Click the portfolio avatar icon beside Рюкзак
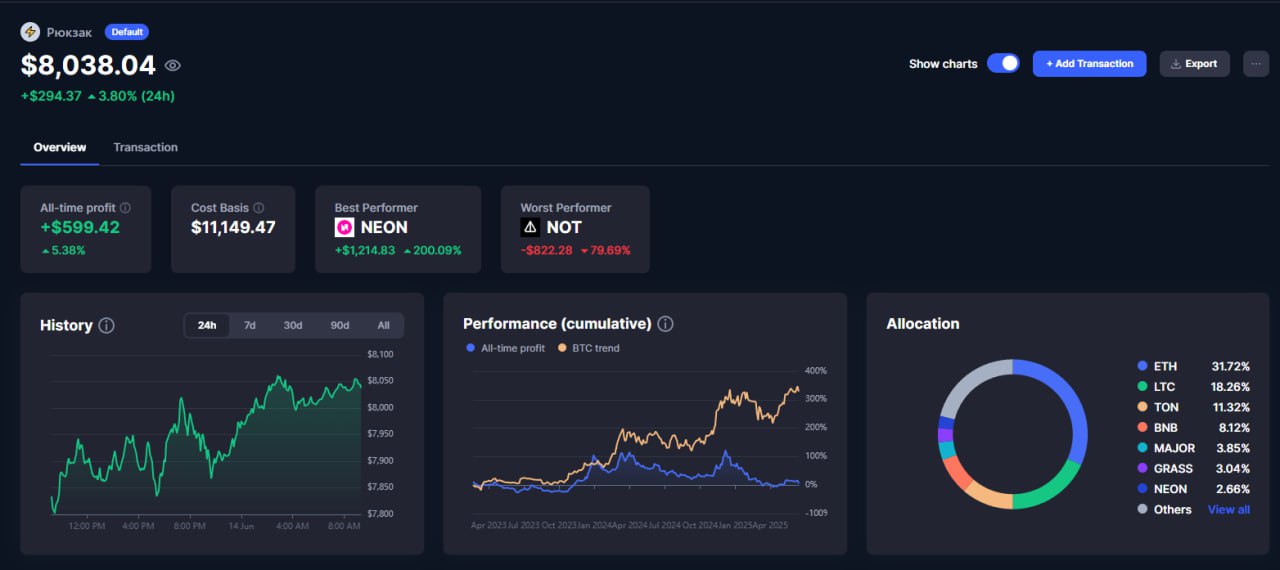The width and height of the screenshot is (1280, 570). [30, 32]
